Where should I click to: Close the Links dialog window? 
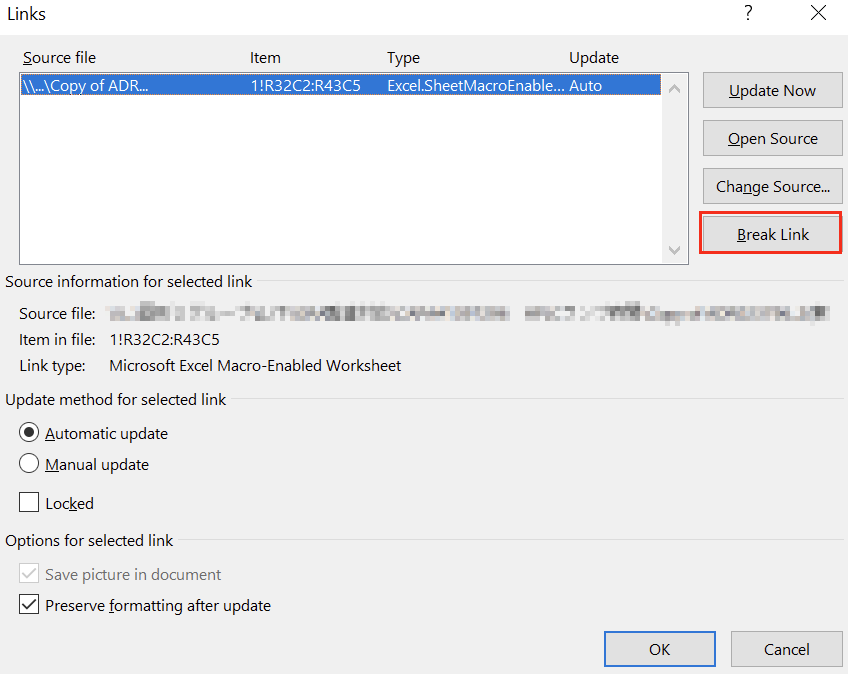tap(819, 14)
